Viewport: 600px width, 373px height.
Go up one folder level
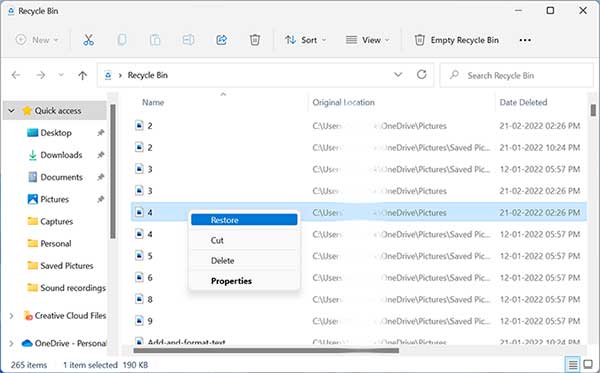point(82,75)
